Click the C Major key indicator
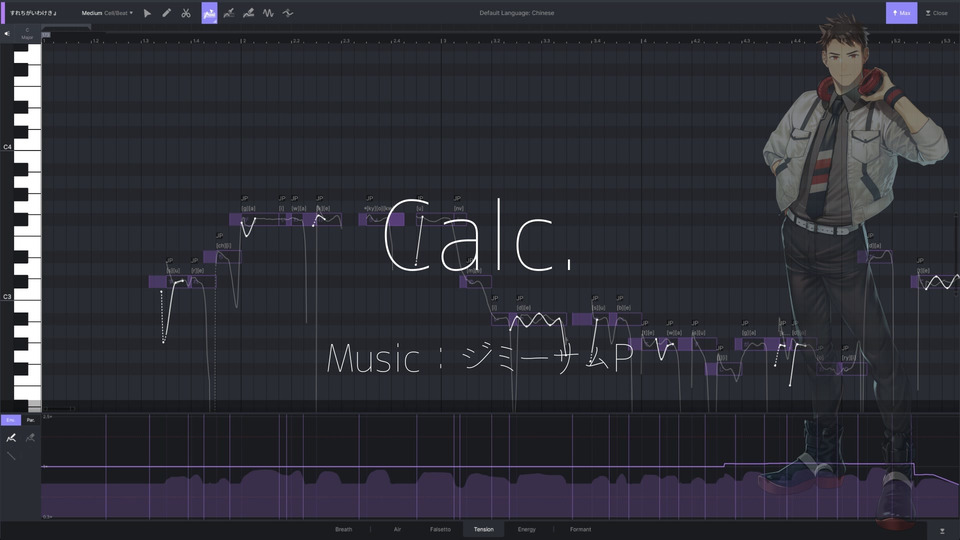Image resolution: width=960 pixels, height=540 pixels. point(27,34)
